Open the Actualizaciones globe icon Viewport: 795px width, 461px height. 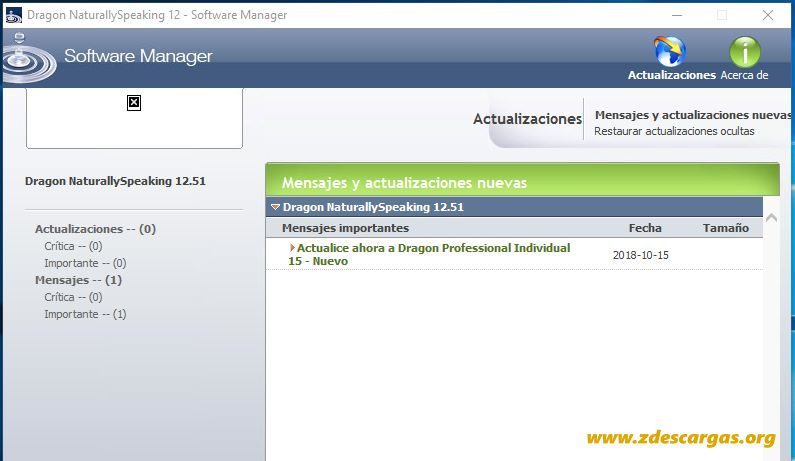pos(670,52)
